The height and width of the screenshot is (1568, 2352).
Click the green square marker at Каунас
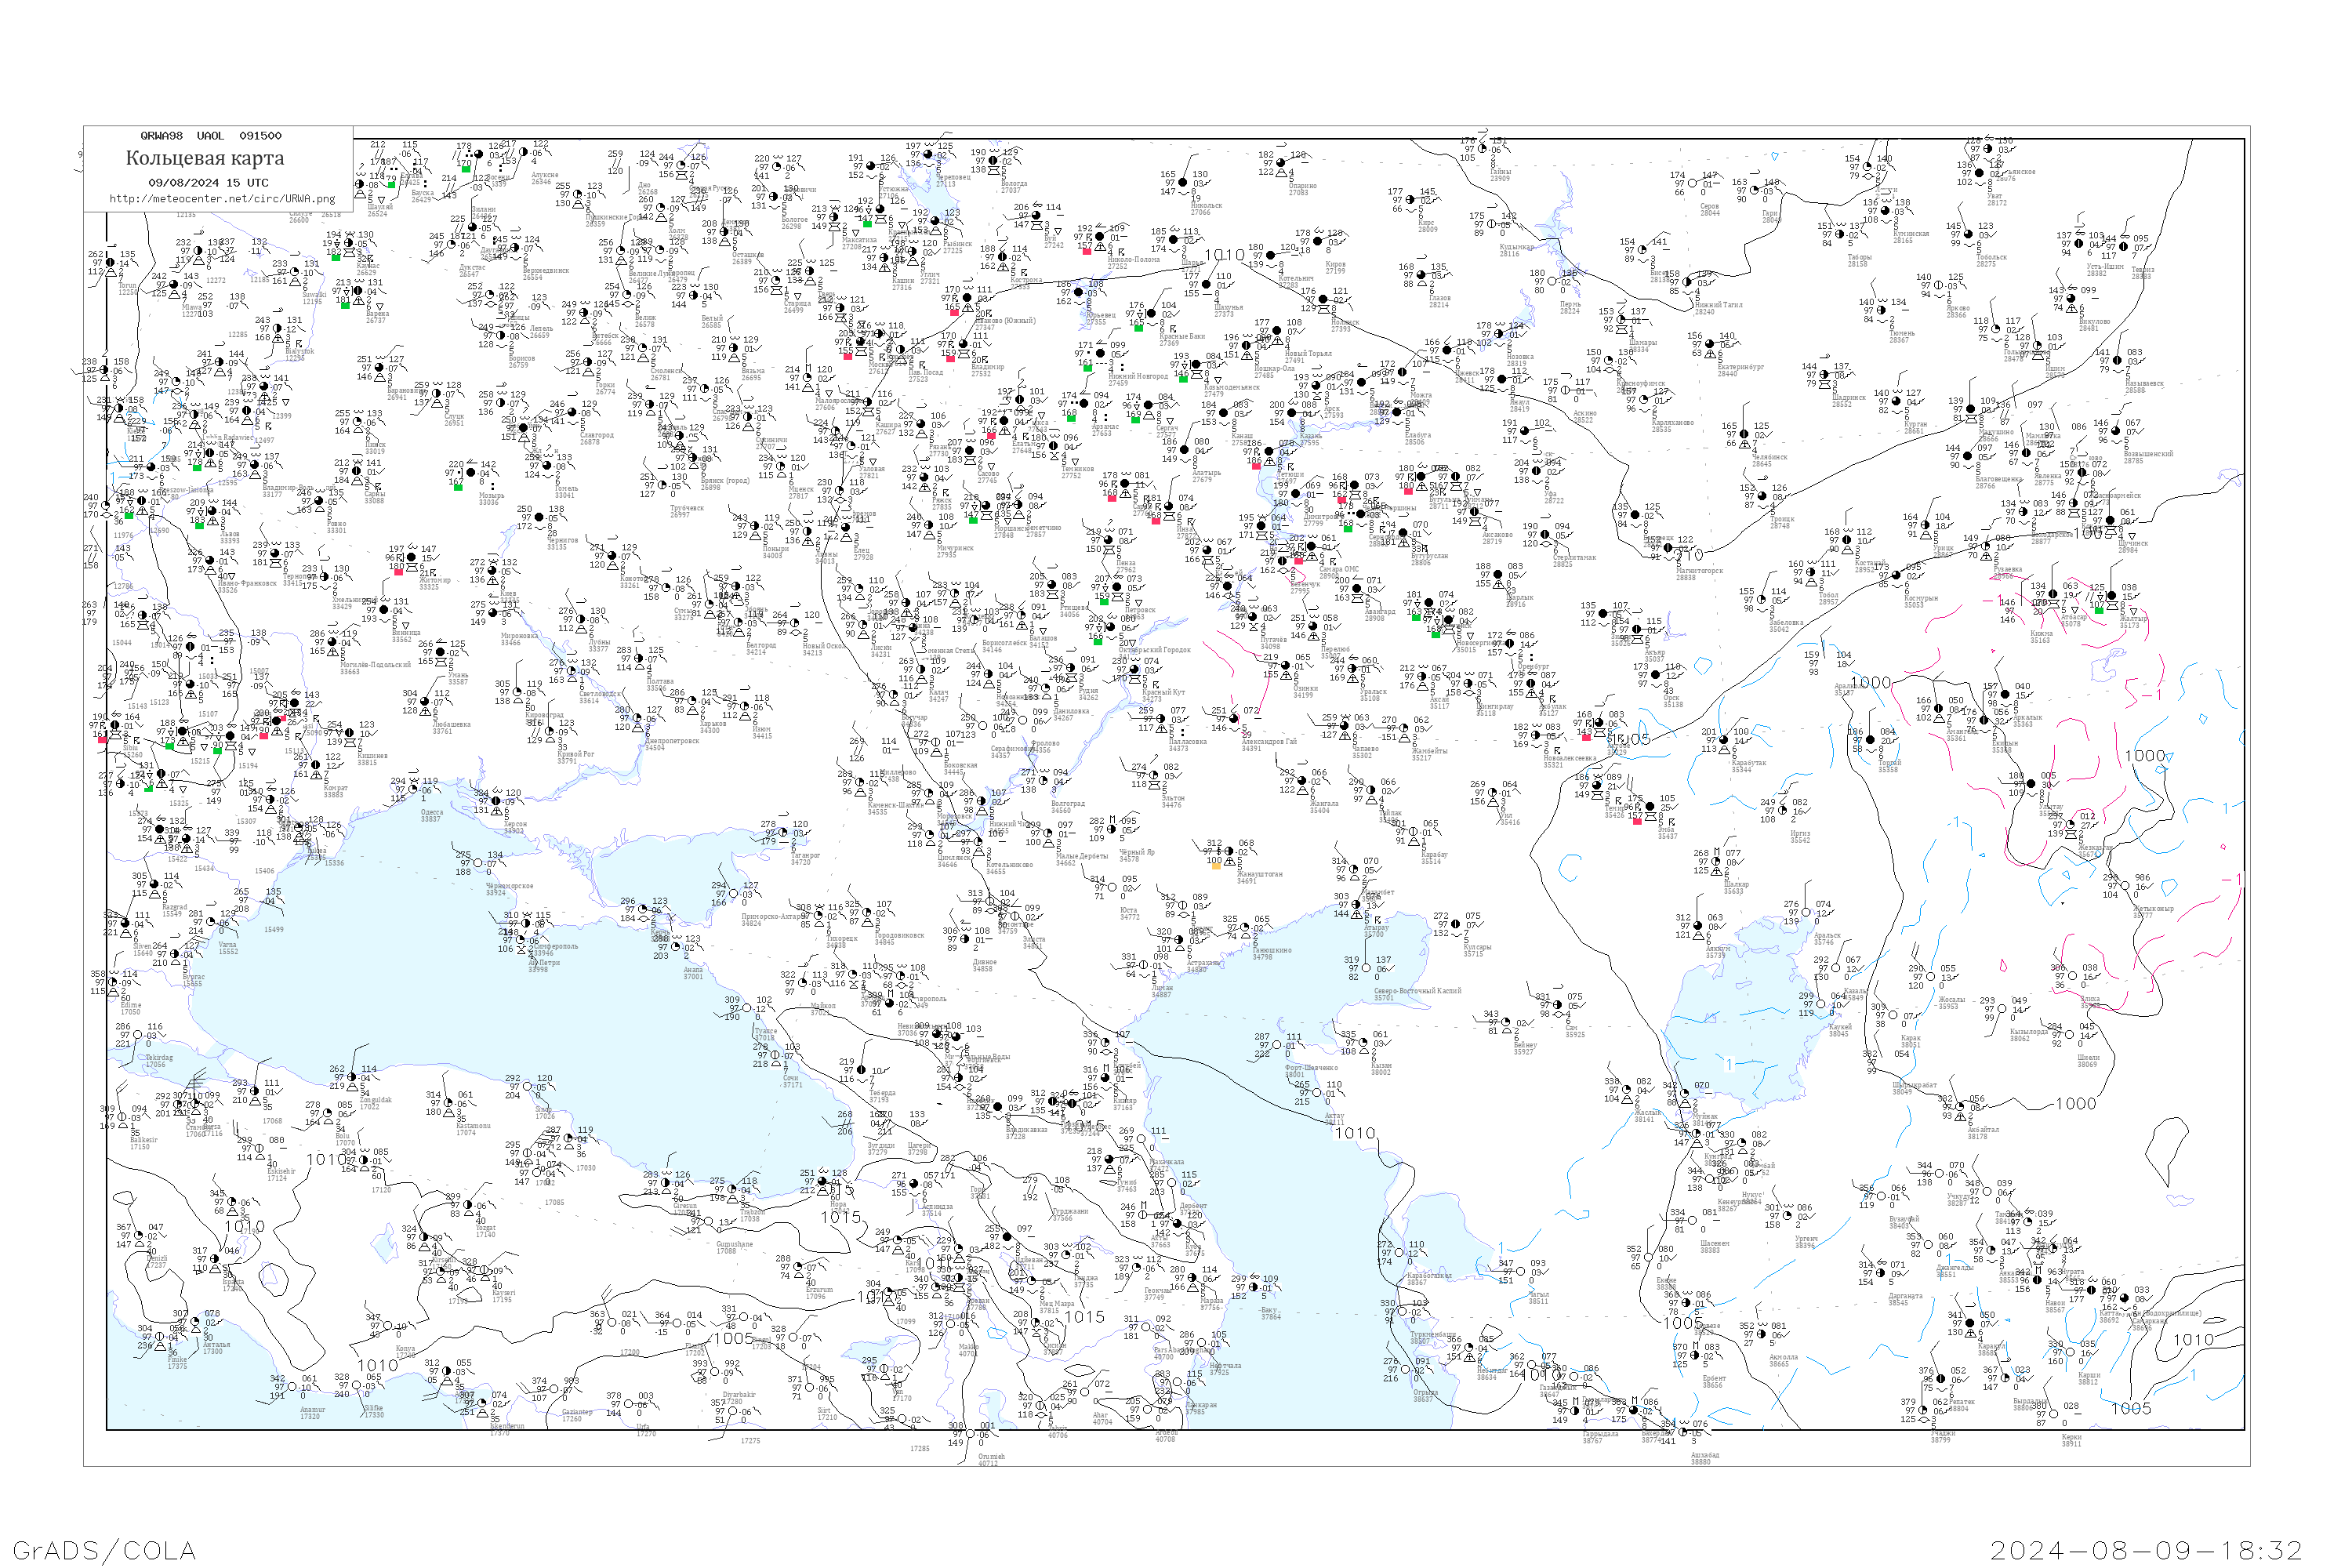pos(336,258)
